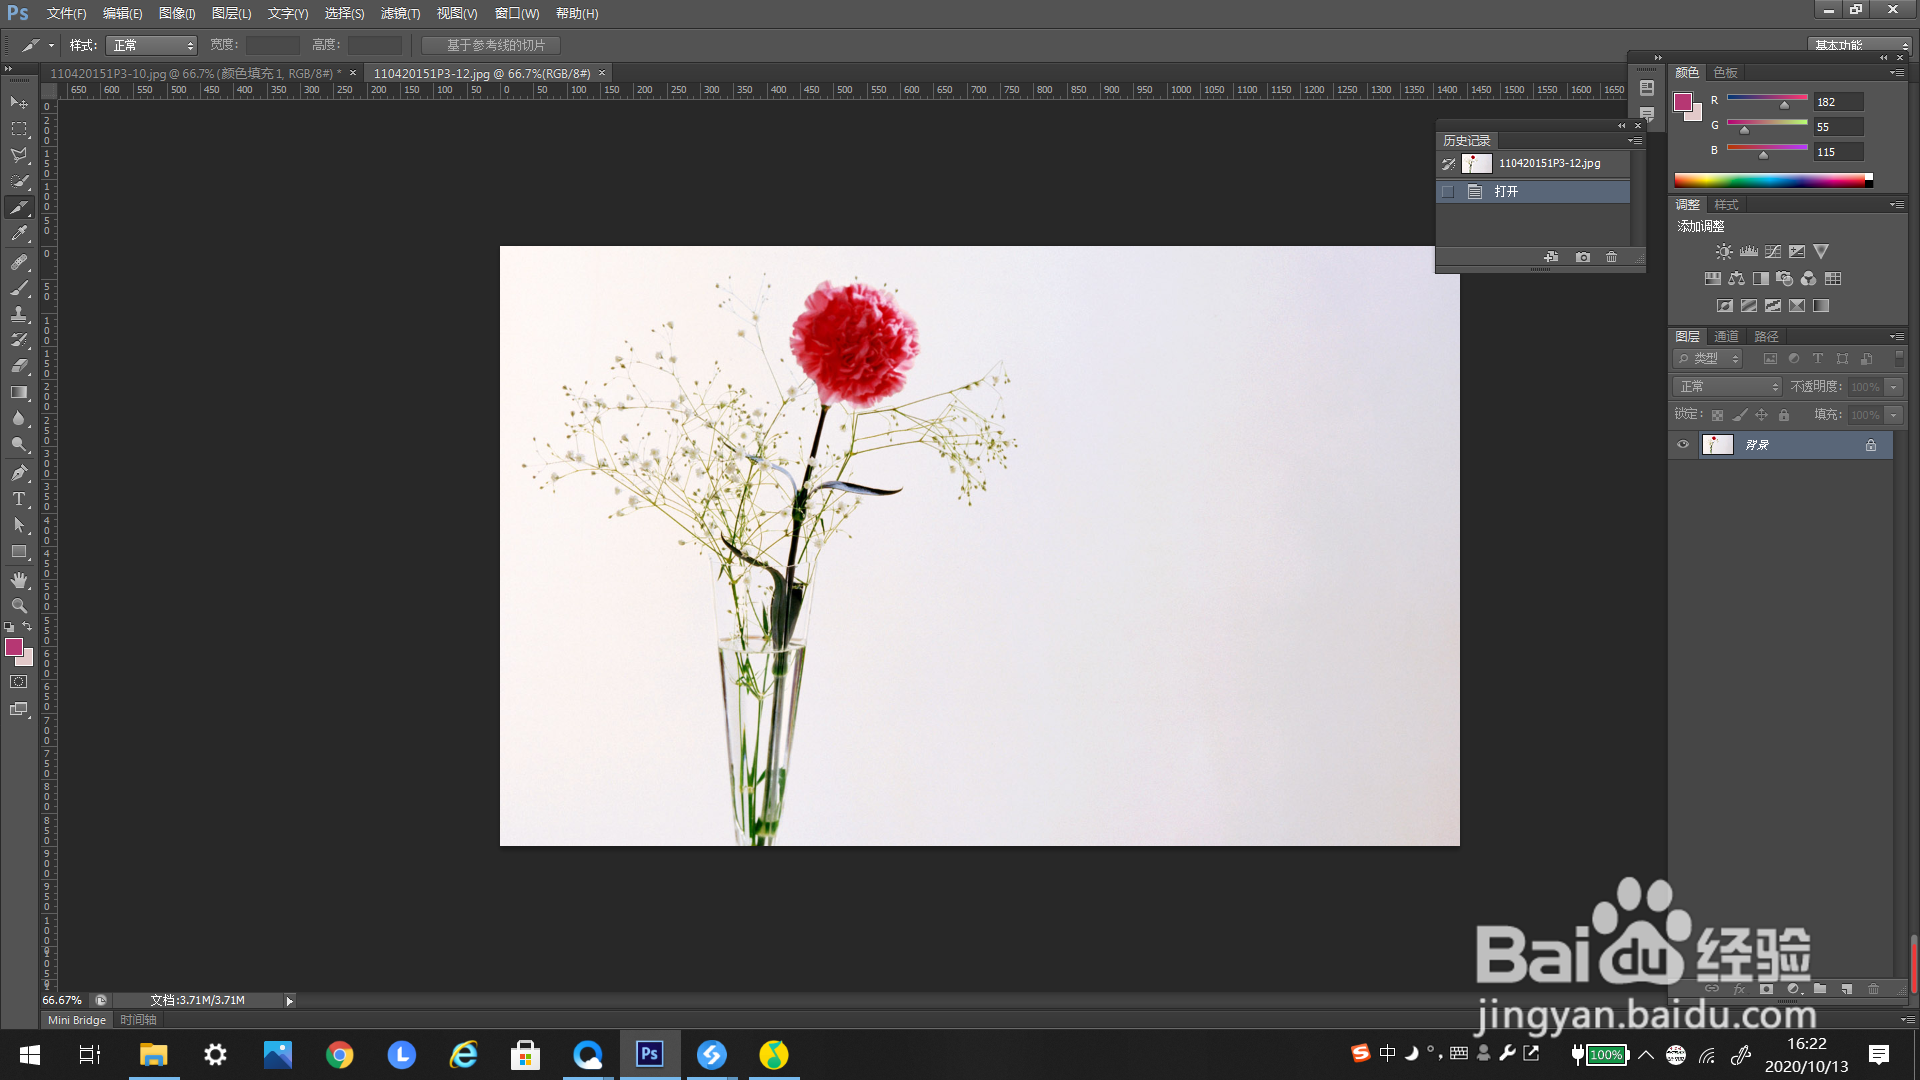Screen dimensions: 1920x1080
Task: Open the 样式 style dropdown in options bar
Action: [151, 46]
